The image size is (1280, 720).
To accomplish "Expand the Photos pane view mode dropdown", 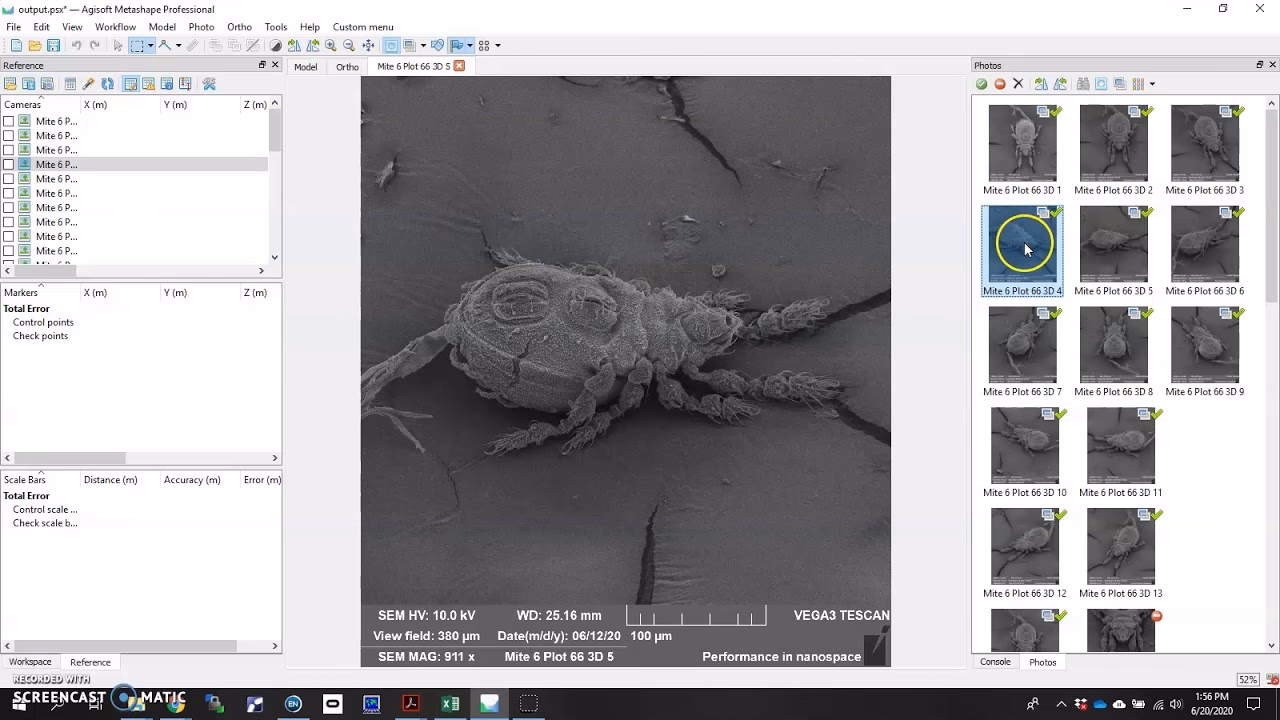I will [1152, 84].
